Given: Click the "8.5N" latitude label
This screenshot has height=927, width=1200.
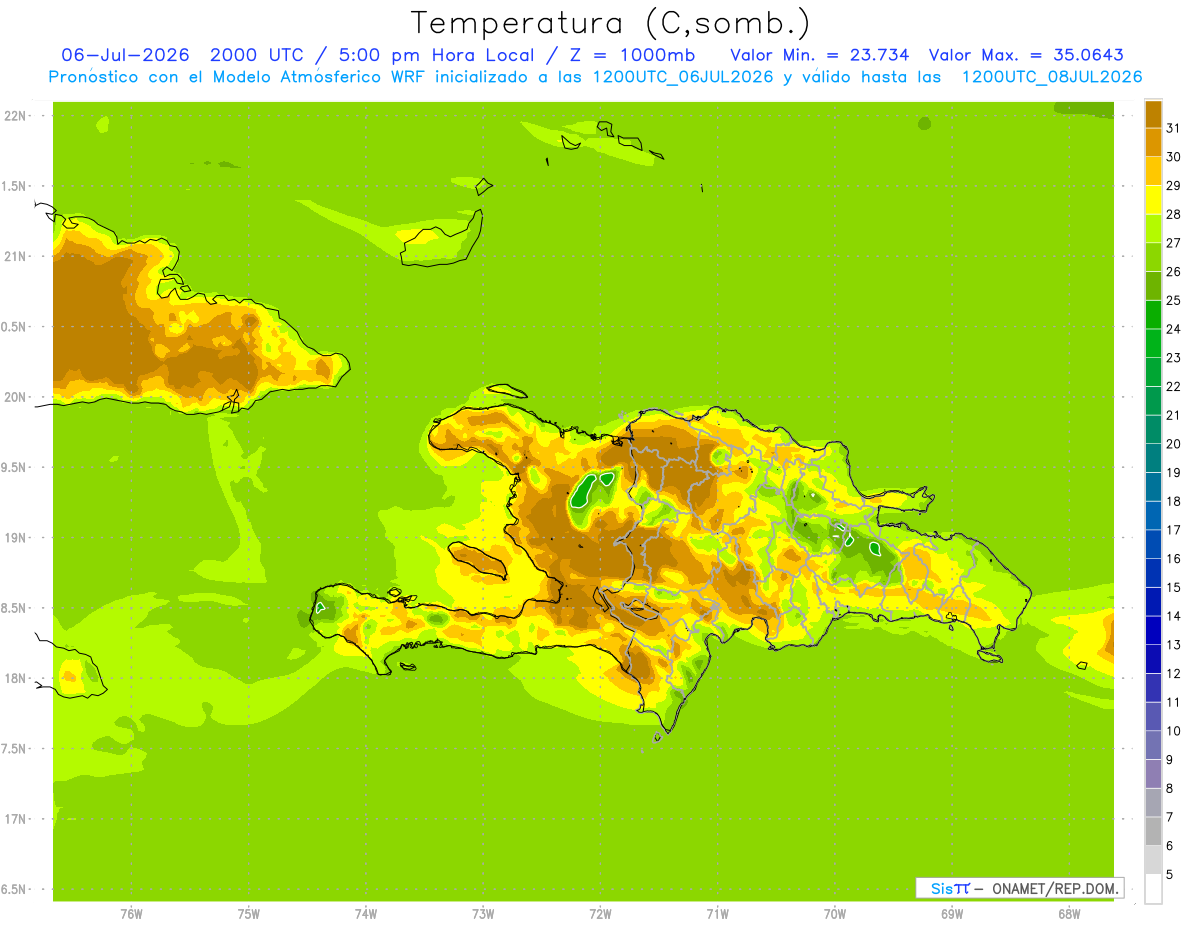Looking at the screenshot, I should tap(15, 608).
